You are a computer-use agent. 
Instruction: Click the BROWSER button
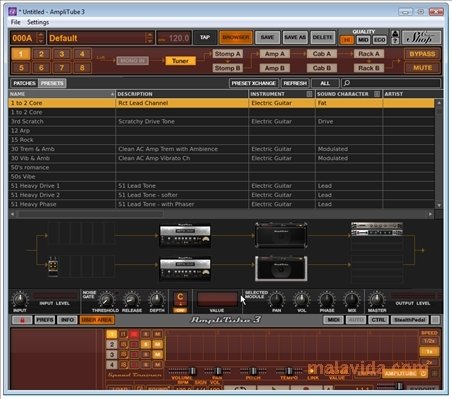tap(236, 37)
